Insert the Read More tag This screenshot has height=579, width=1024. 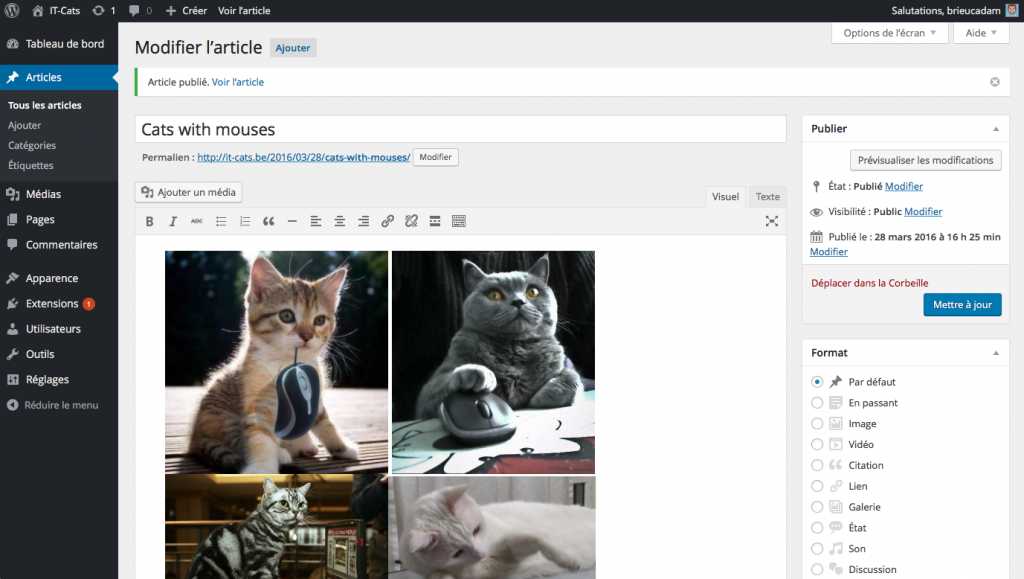(435, 221)
